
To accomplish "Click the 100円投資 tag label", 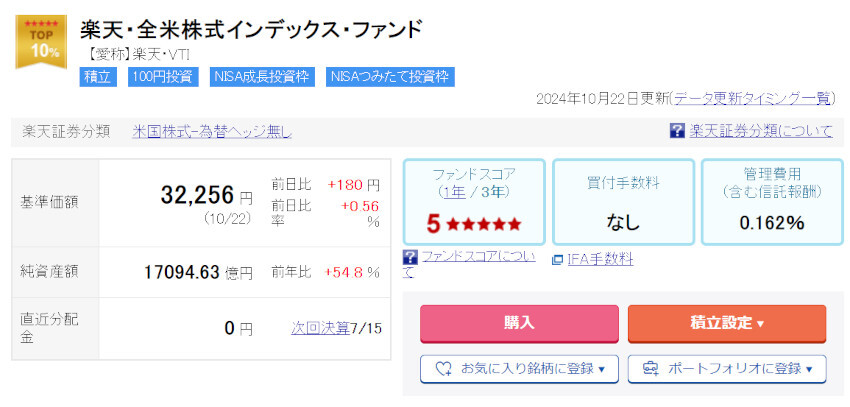I will click(163, 76).
